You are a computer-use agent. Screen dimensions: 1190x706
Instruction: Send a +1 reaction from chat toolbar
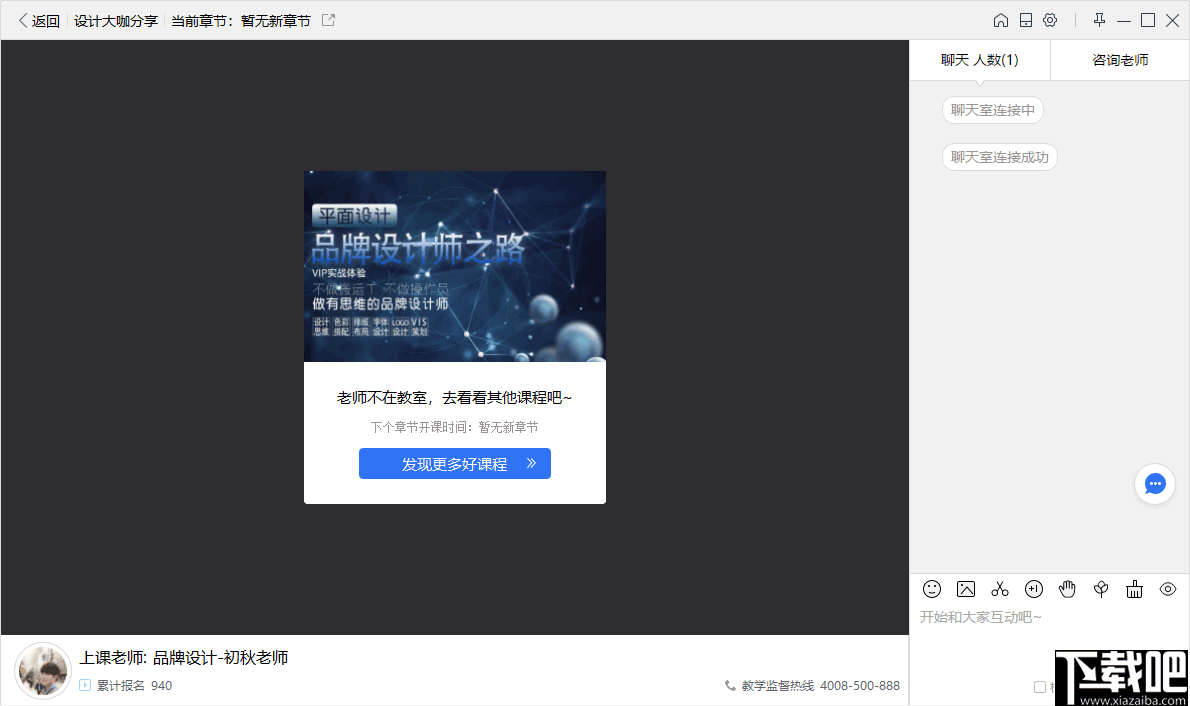click(1034, 589)
